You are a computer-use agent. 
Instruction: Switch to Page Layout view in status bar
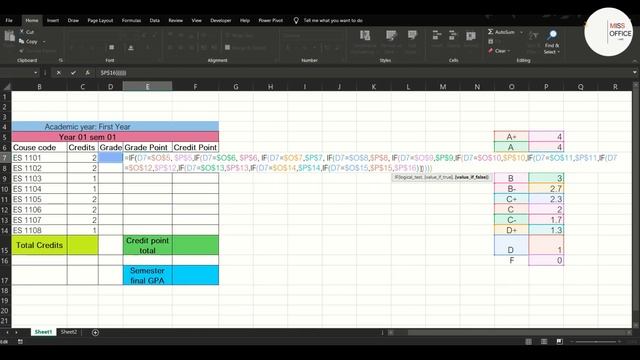click(544, 342)
